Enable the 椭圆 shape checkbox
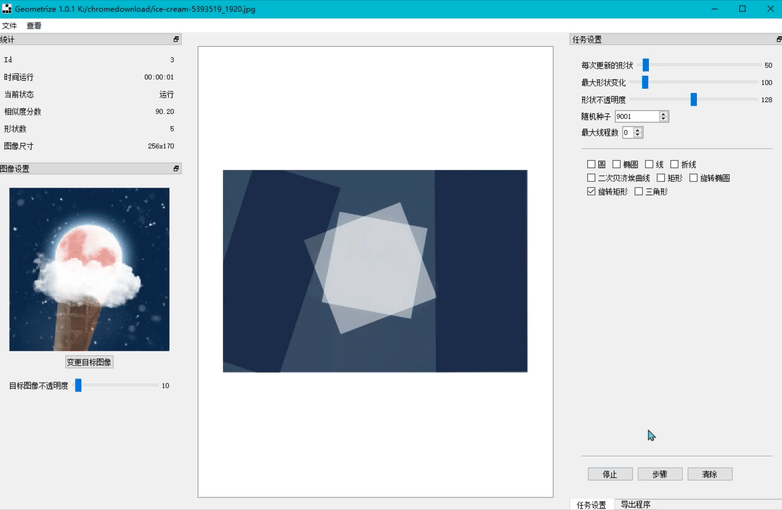This screenshot has width=782, height=510. pyautogui.click(x=616, y=164)
